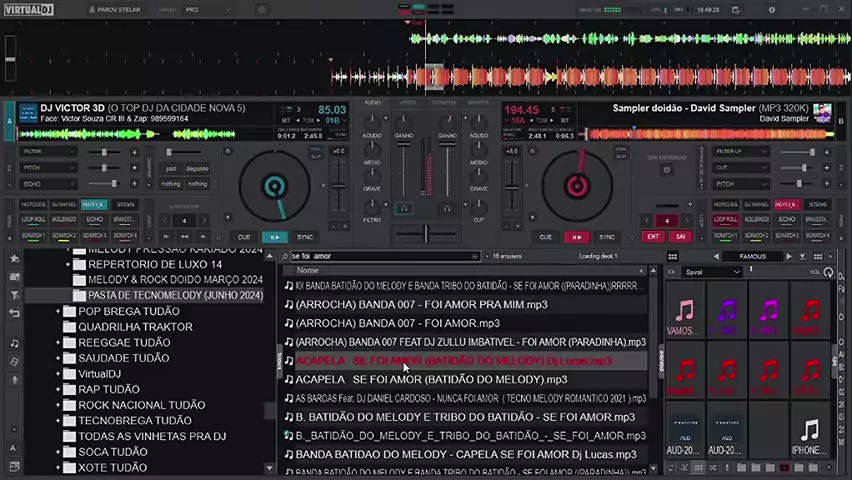Click the VAMOS sampler pad music note
The height and width of the screenshot is (480, 852).
[x=684, y=312]
